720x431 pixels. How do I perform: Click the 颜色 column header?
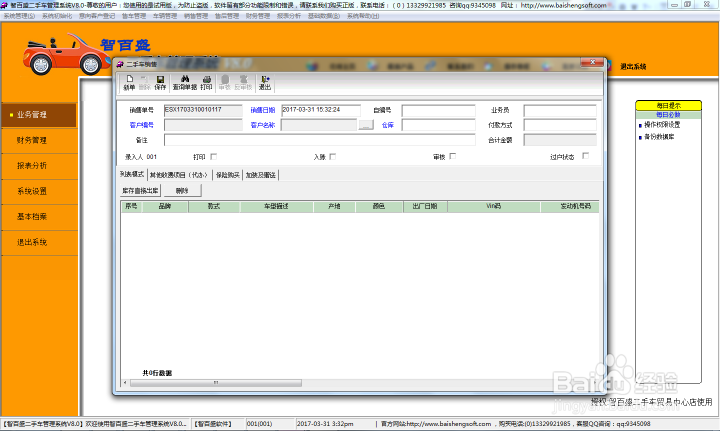pyautogui.click(x=379, y=207)
